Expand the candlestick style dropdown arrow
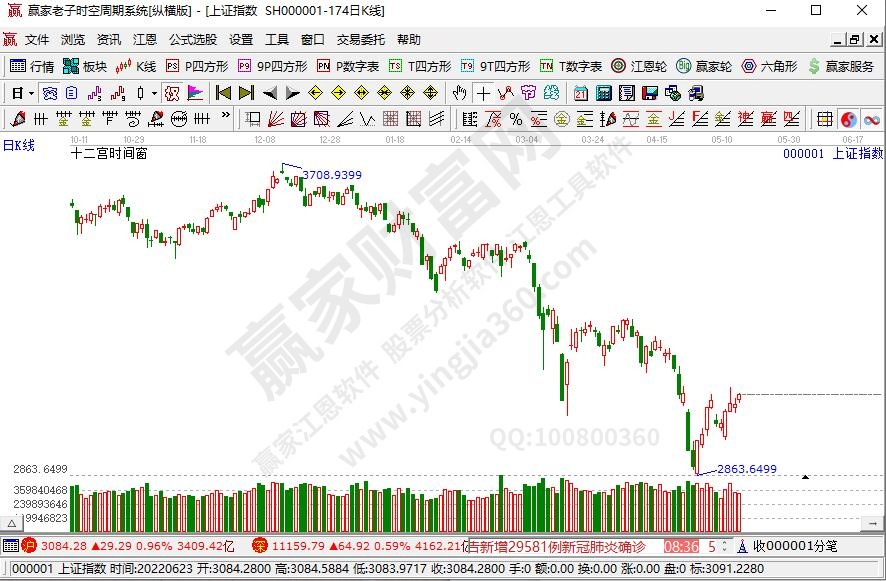The image size is (886, 581). point(153,93)
